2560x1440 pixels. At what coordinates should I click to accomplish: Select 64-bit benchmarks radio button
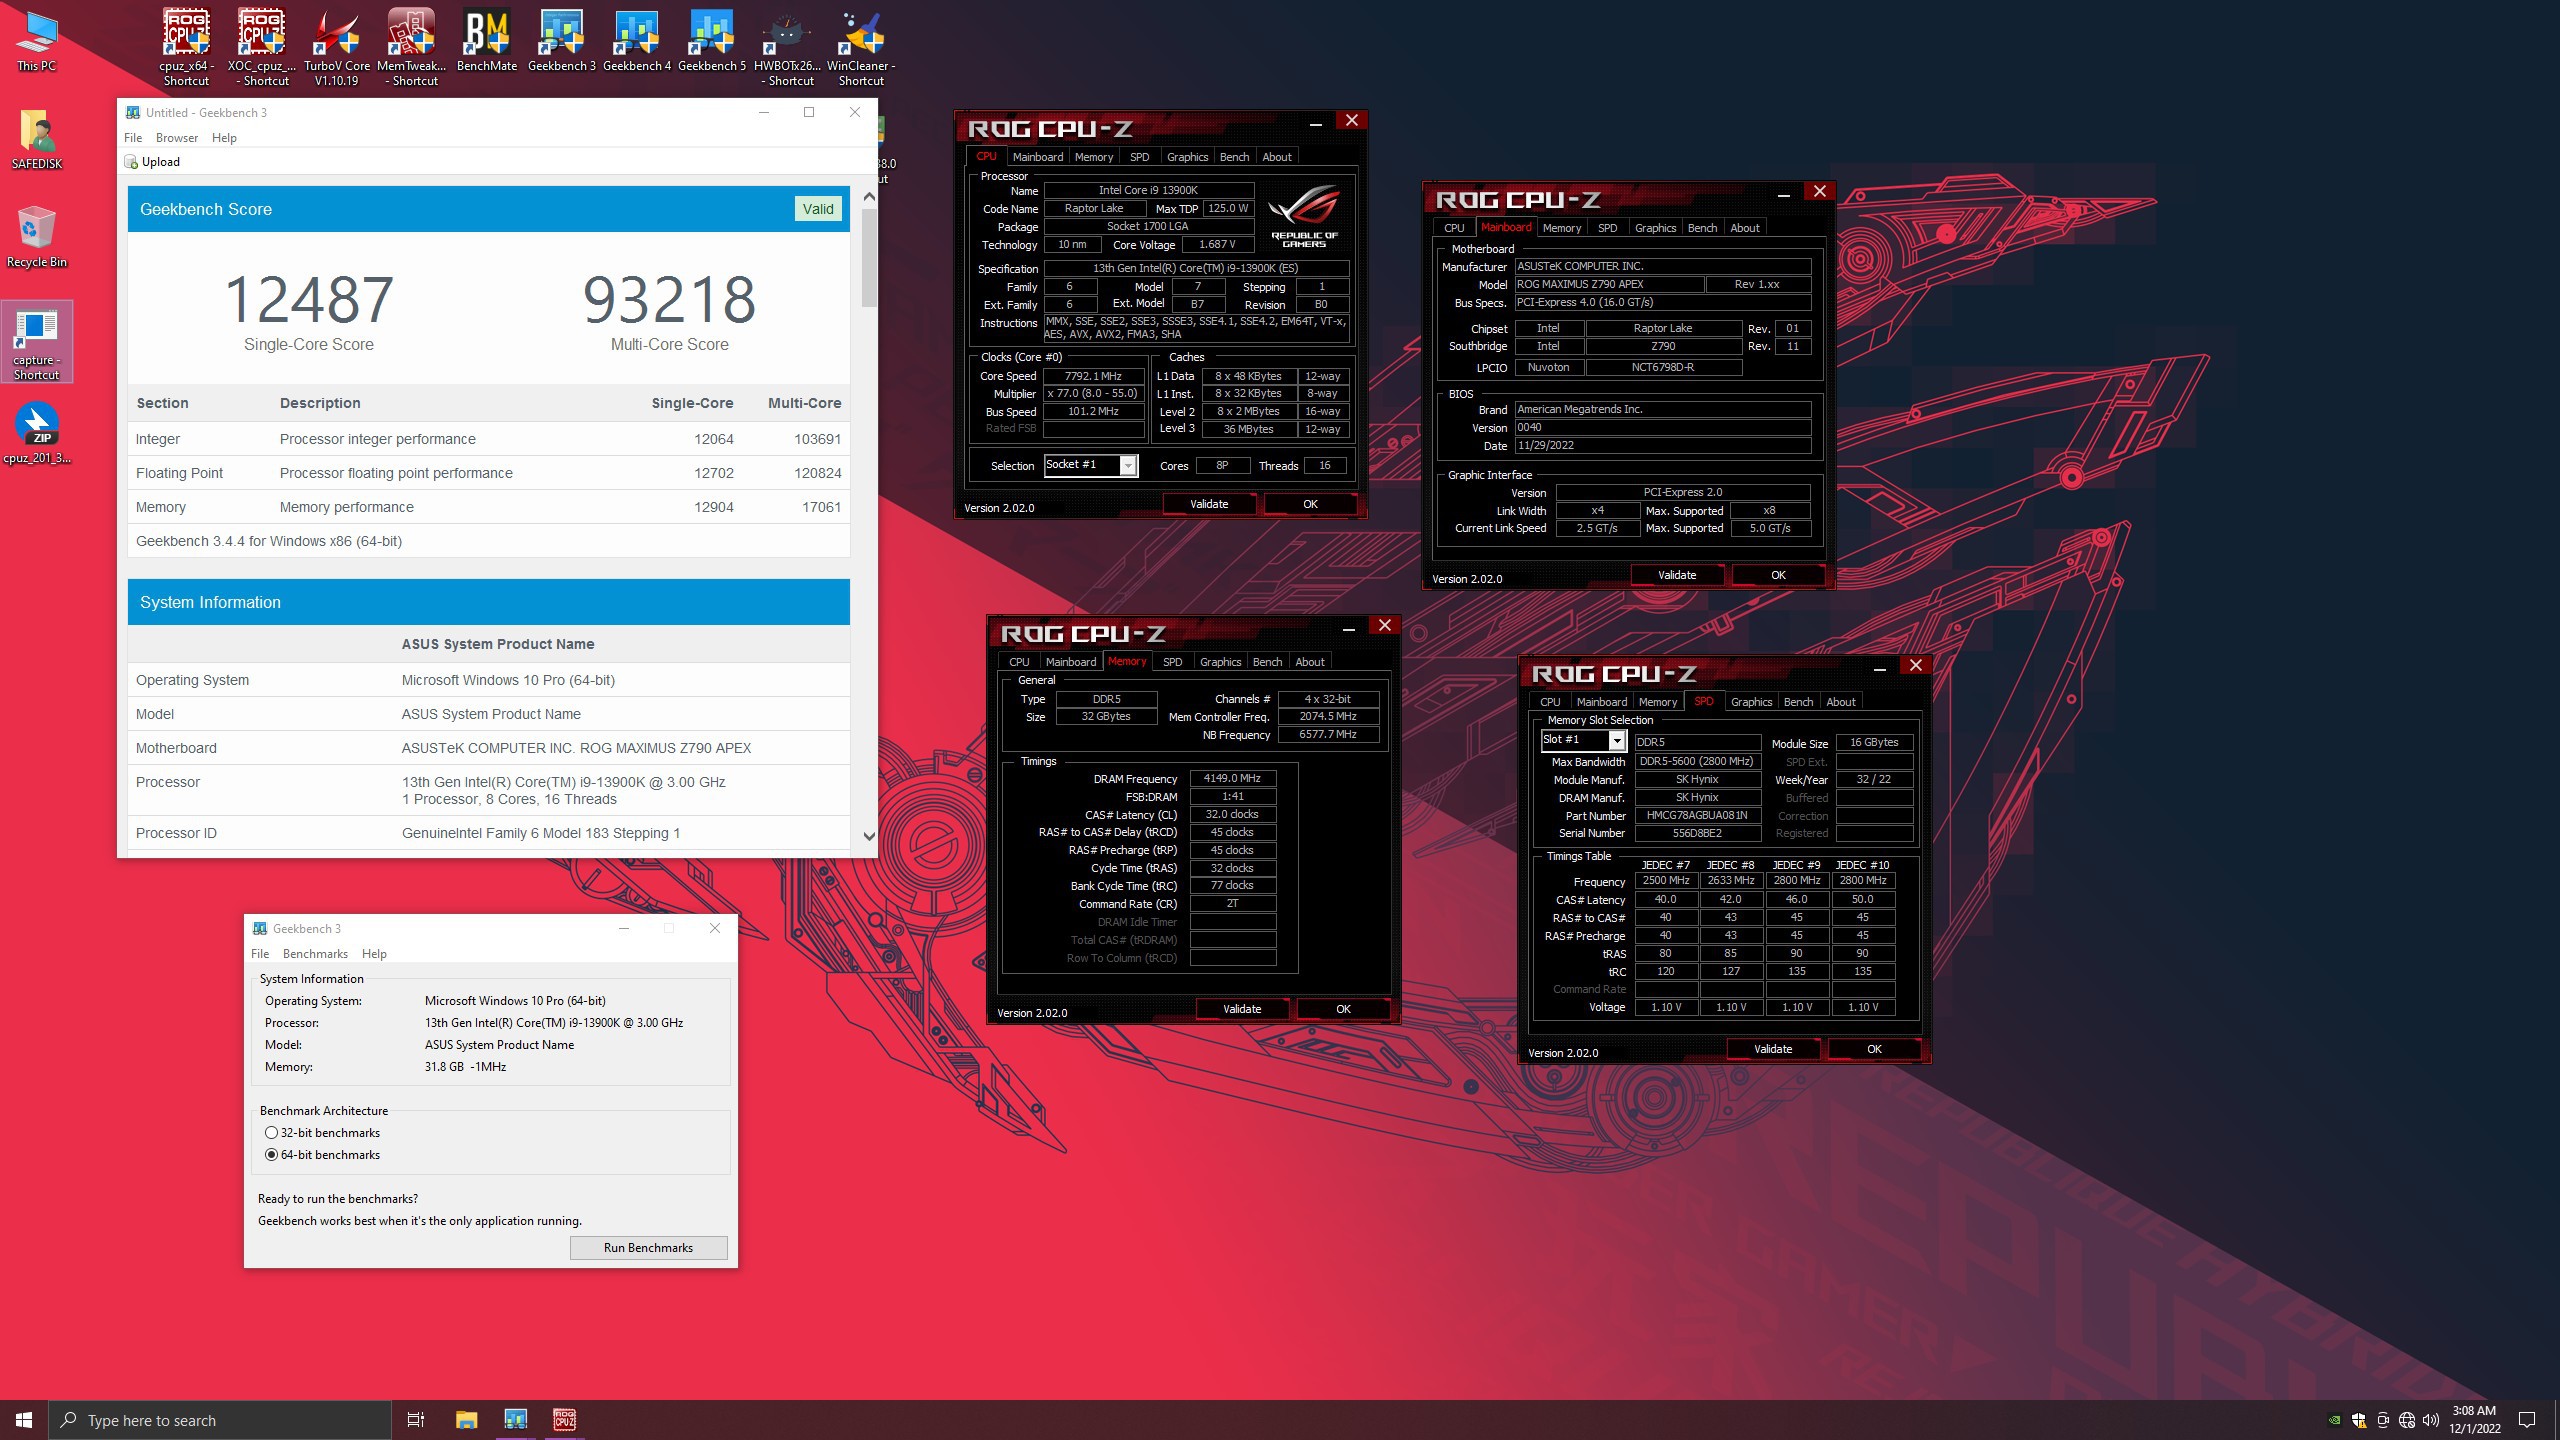[x=271, y=1155]
